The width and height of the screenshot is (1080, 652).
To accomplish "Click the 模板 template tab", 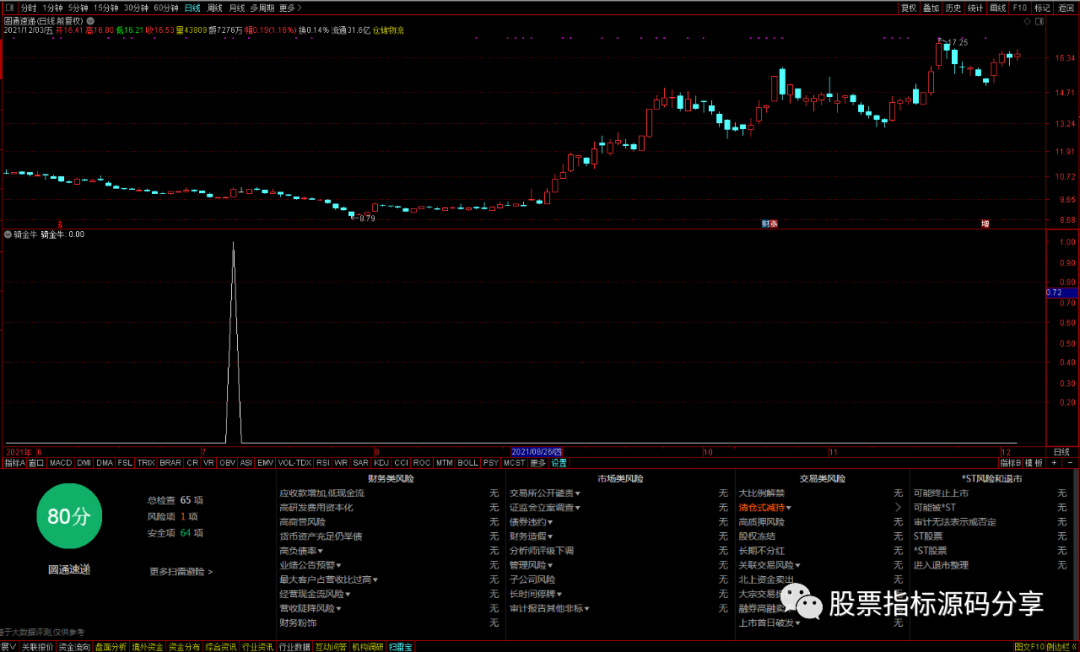I will tap(1034, 463).
